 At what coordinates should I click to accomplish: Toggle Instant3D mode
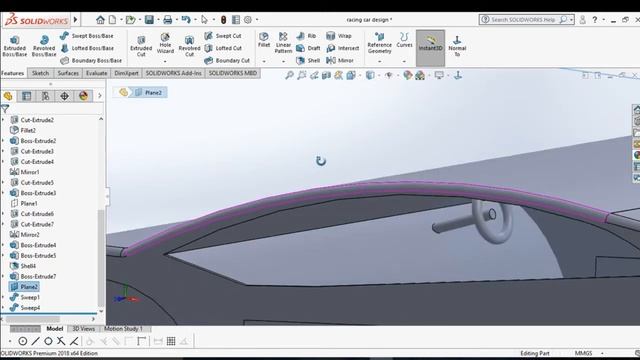tap(430, 48)
